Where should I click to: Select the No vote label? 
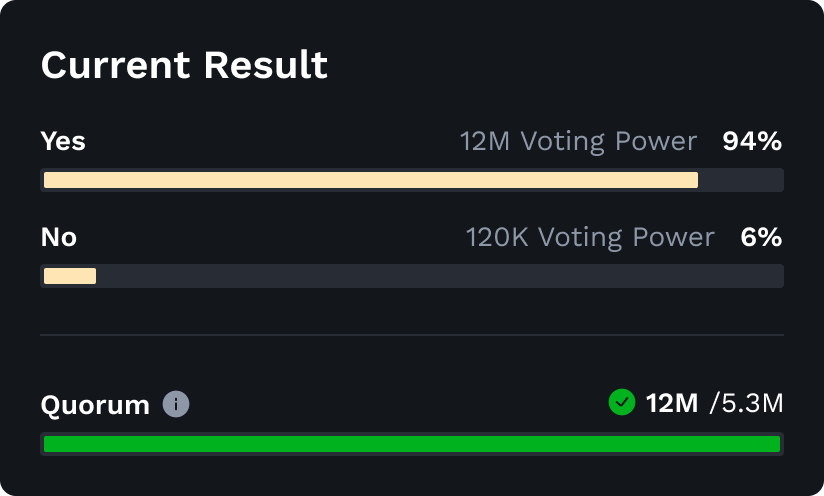click(59, 237)
